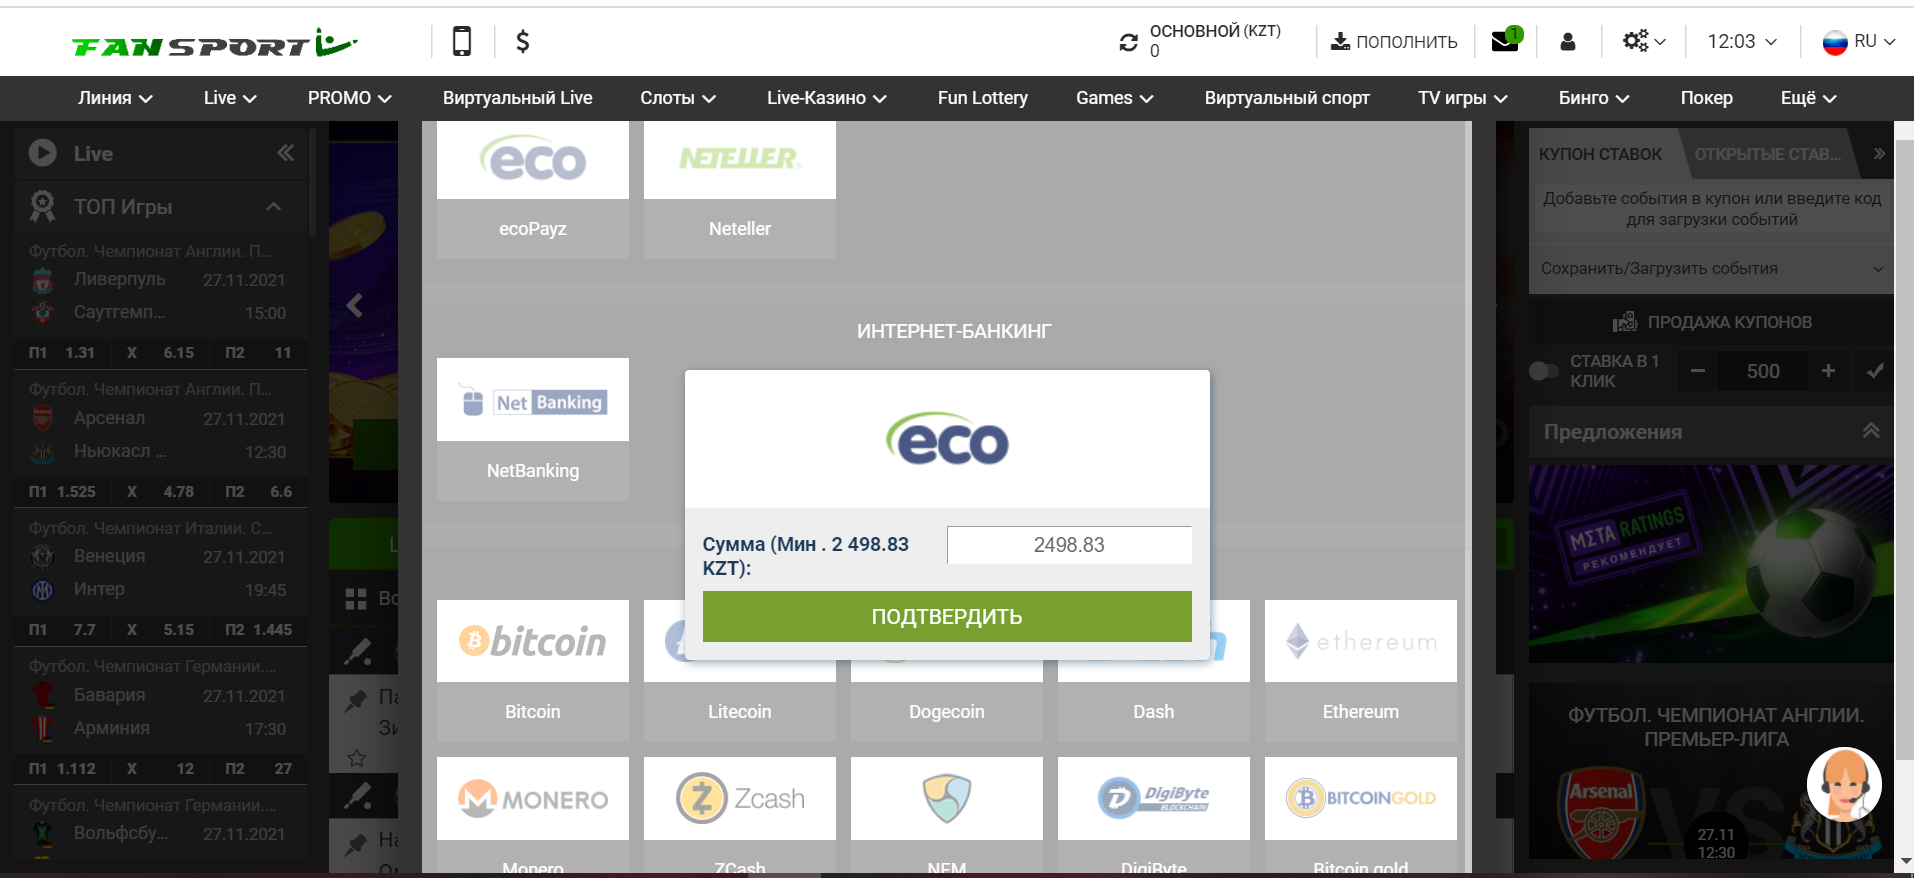Open the PROMO menu
The height and width of the screenshot is (878, 1914).
pos(349,98)
